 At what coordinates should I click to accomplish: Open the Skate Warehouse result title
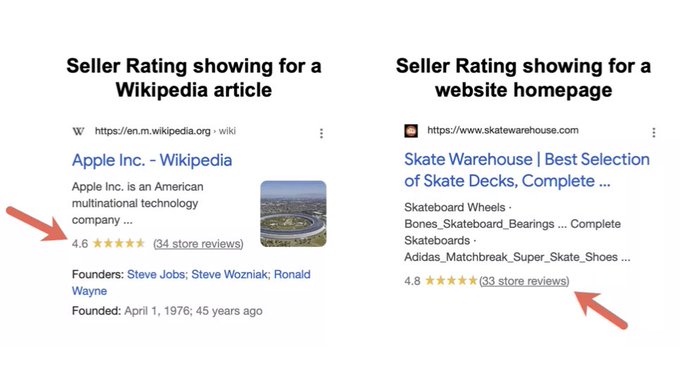coord(527,170)
